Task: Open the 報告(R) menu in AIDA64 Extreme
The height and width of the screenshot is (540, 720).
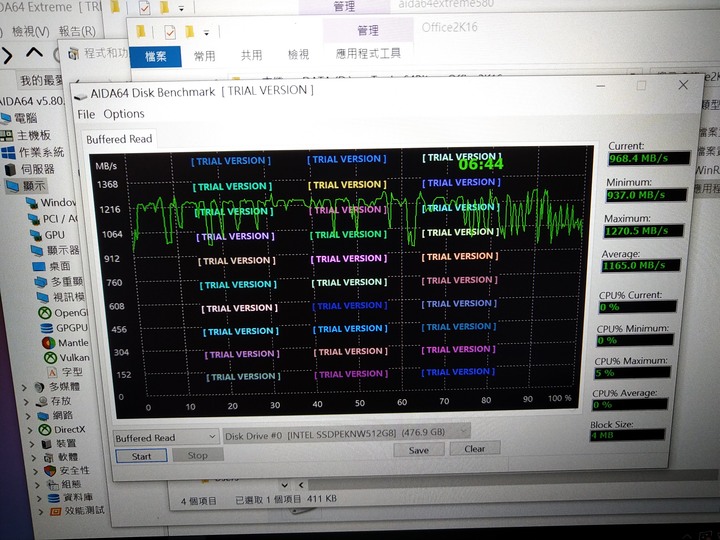Action: pyautogui.click(x=77, y=31)
